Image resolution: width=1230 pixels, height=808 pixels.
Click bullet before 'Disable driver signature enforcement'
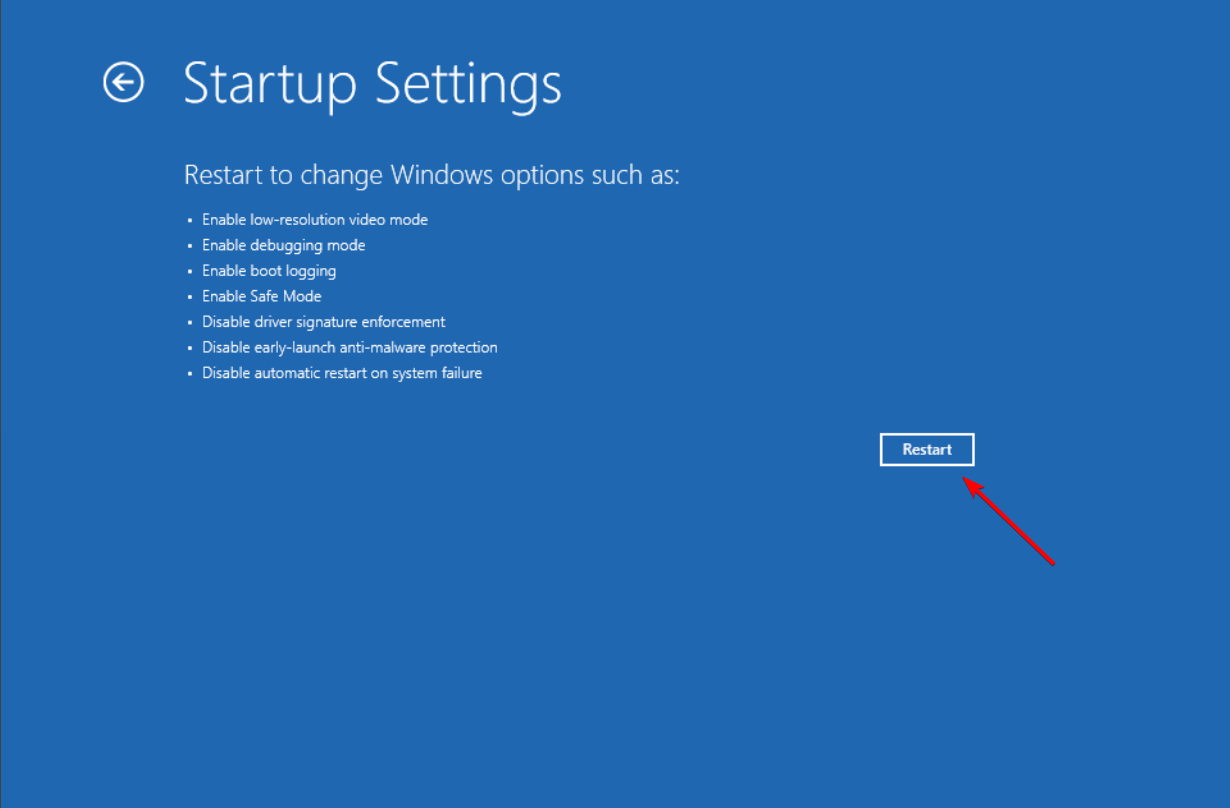pyautogui.click(x=189, y=322)
